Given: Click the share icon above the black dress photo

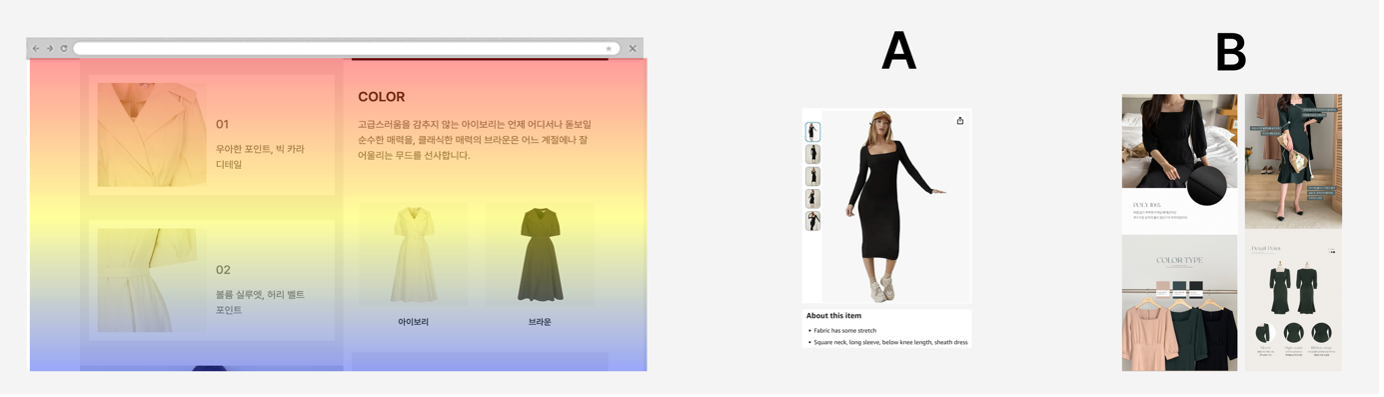Looking at the screenshot, I should 960,121.
